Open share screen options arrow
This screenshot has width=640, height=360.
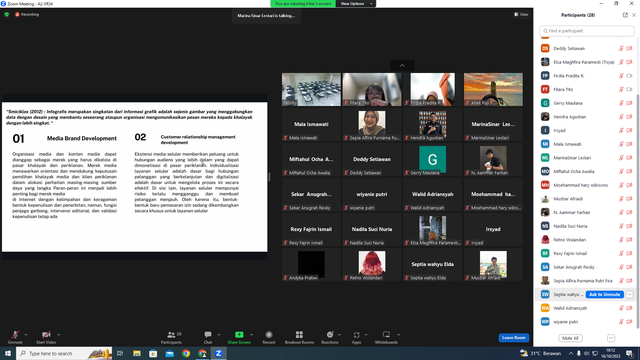click(x=251, y=335)
